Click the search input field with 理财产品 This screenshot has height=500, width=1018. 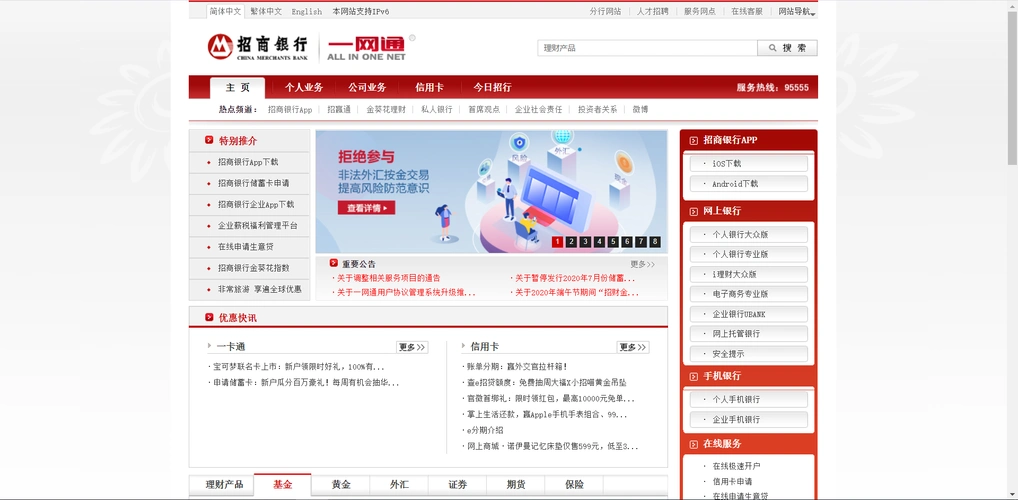pyautogui.click(x=647, y=48)
